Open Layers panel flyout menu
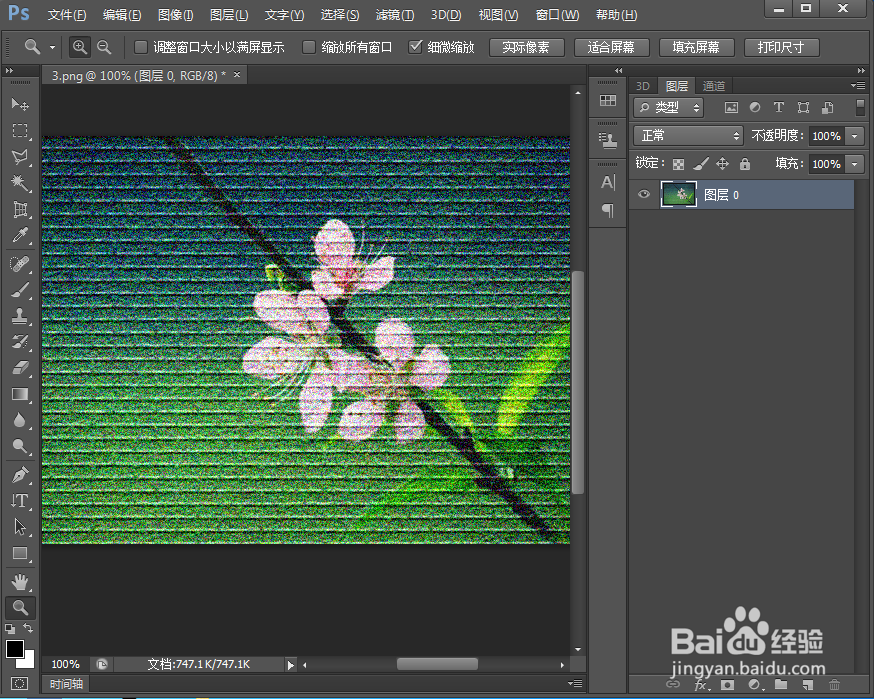This screenshot has width=874, height=699. tap(858, 85)
